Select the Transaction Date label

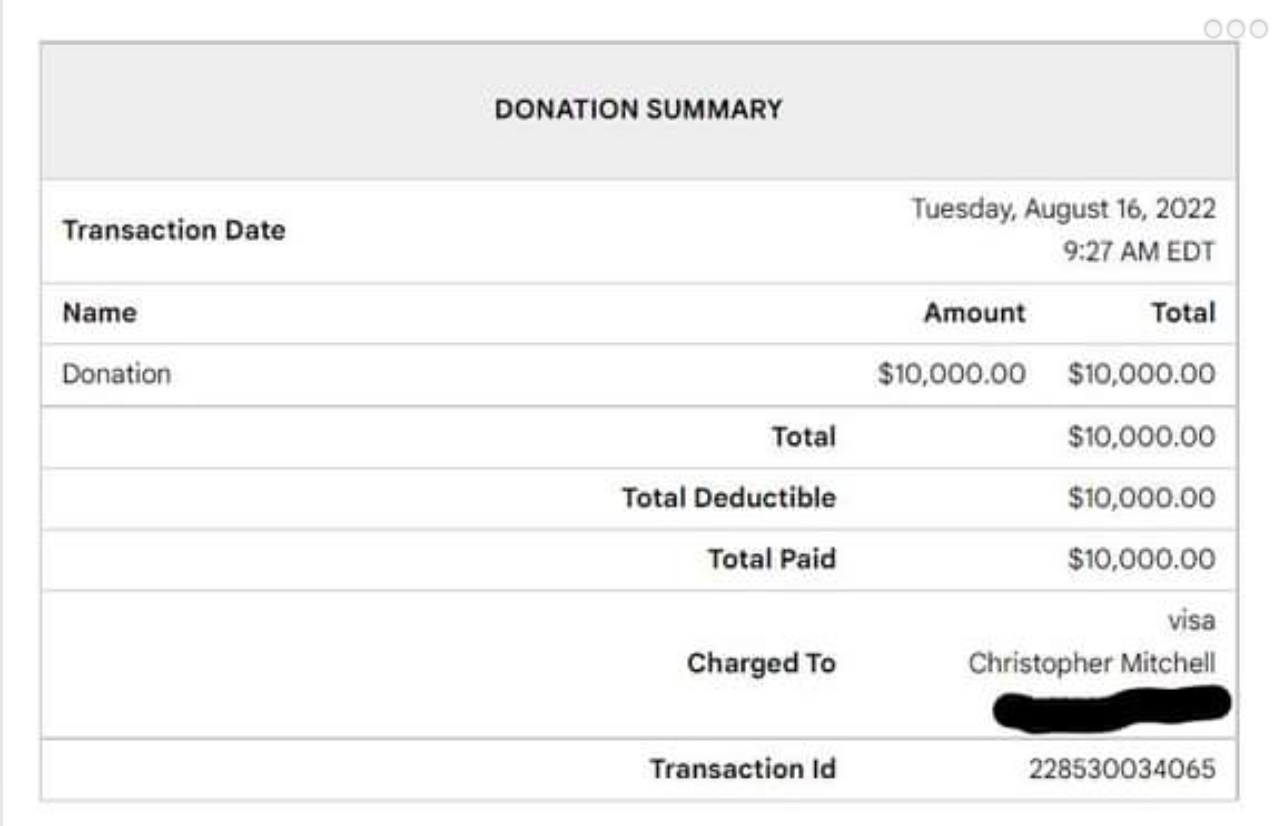point(174,230)
